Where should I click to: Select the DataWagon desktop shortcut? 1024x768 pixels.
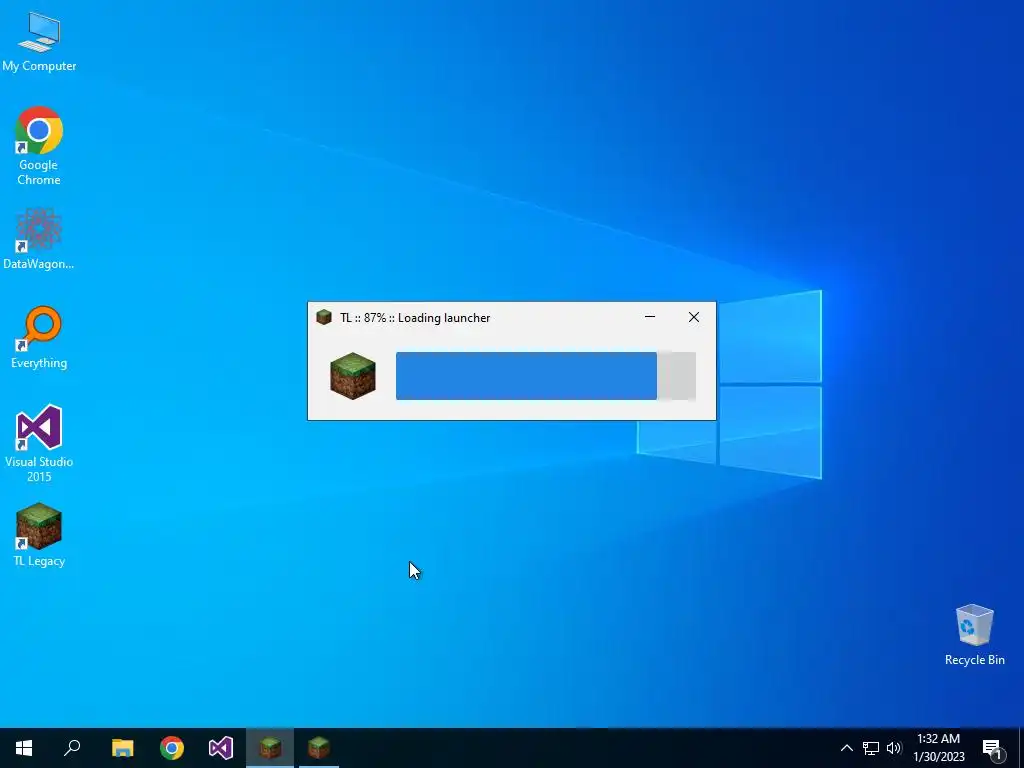39,239
